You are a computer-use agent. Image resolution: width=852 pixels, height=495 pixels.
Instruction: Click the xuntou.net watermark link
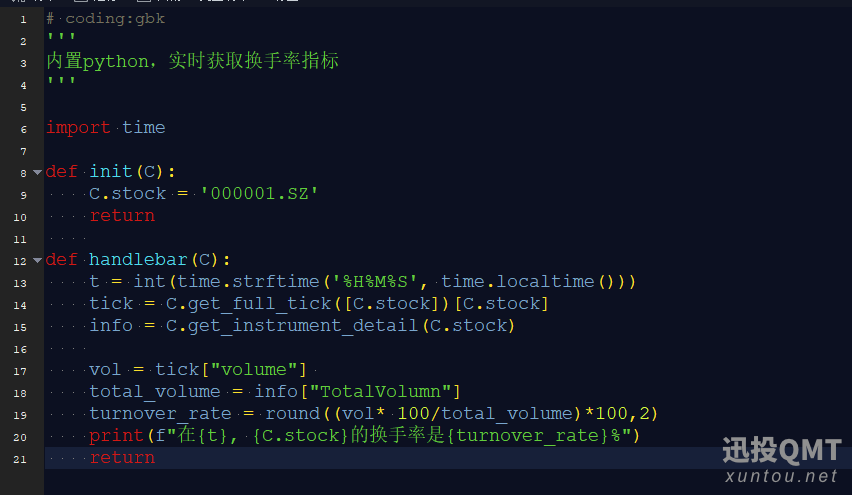(782, 477)
